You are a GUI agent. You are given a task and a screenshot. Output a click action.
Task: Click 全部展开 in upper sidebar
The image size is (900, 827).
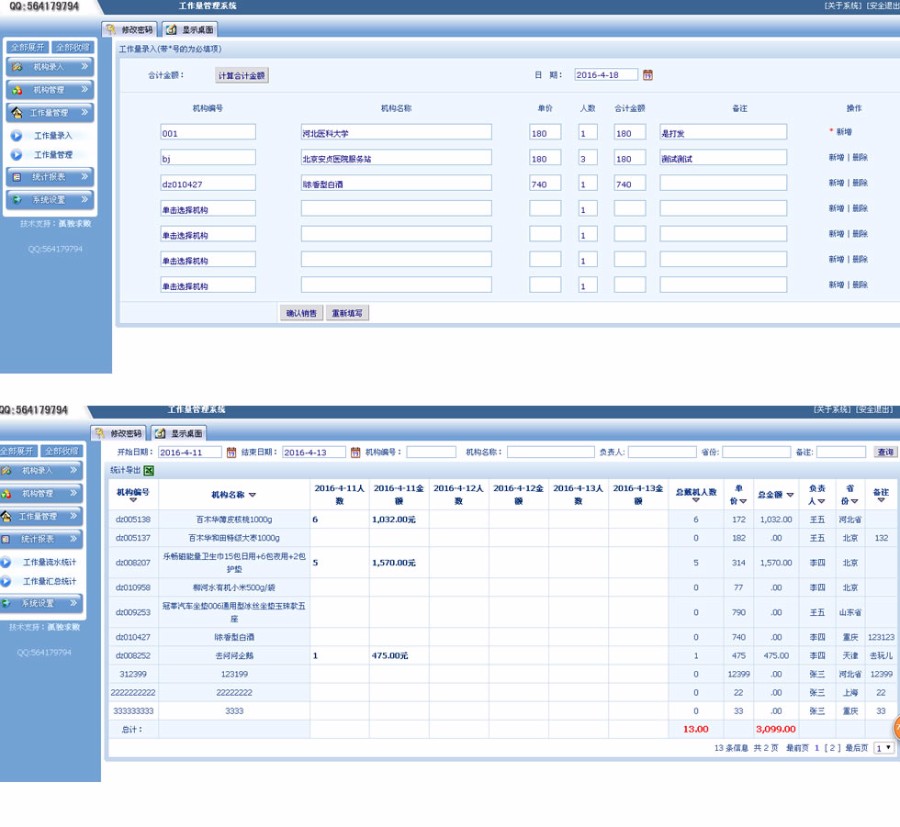(27, 47)
